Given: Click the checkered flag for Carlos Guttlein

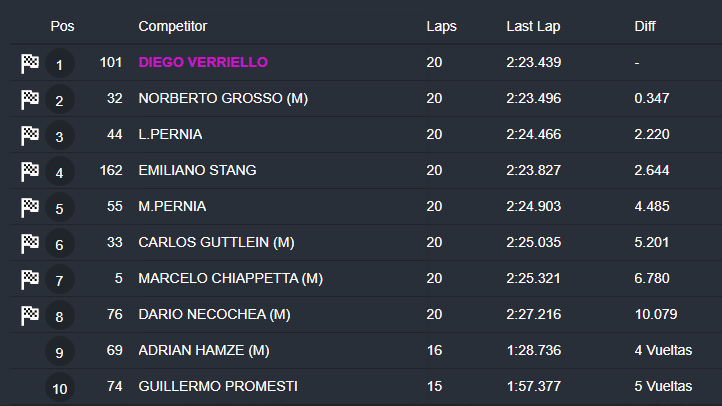Looking at the screenshot, I should (x=30, y=243).
